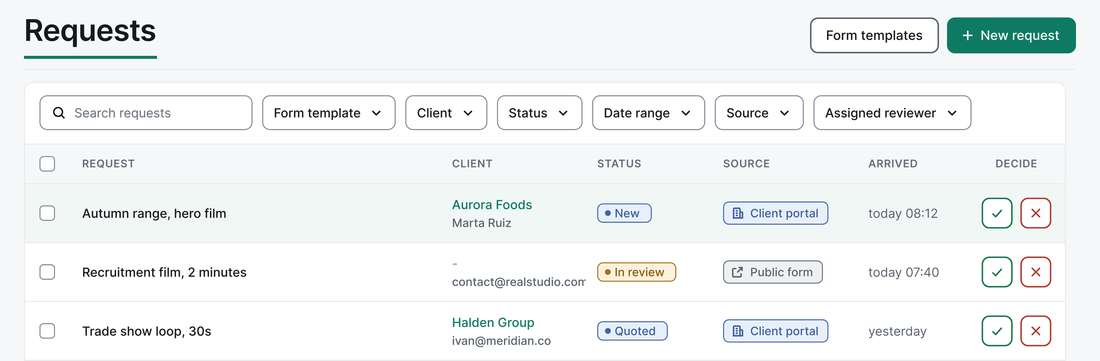
Task: Create a New request
Action: [1012, 35]
